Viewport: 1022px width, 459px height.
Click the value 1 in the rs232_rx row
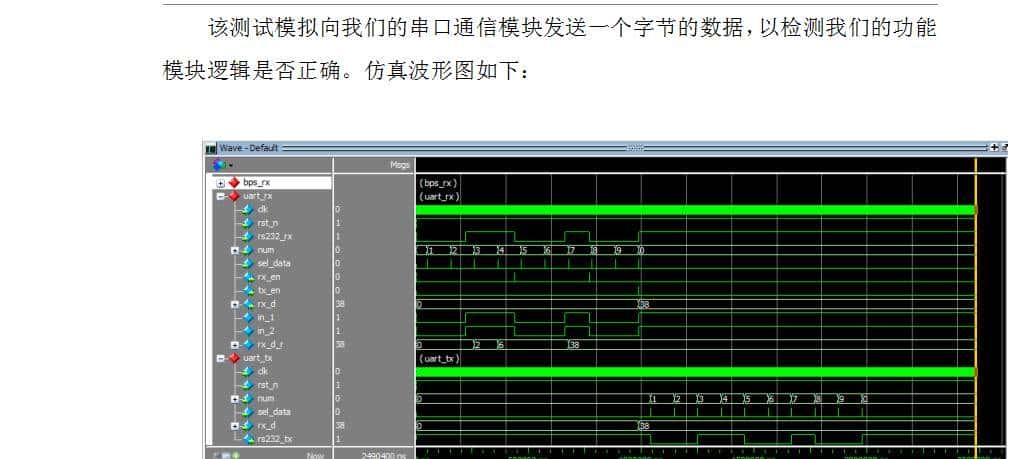pos(338,237)
